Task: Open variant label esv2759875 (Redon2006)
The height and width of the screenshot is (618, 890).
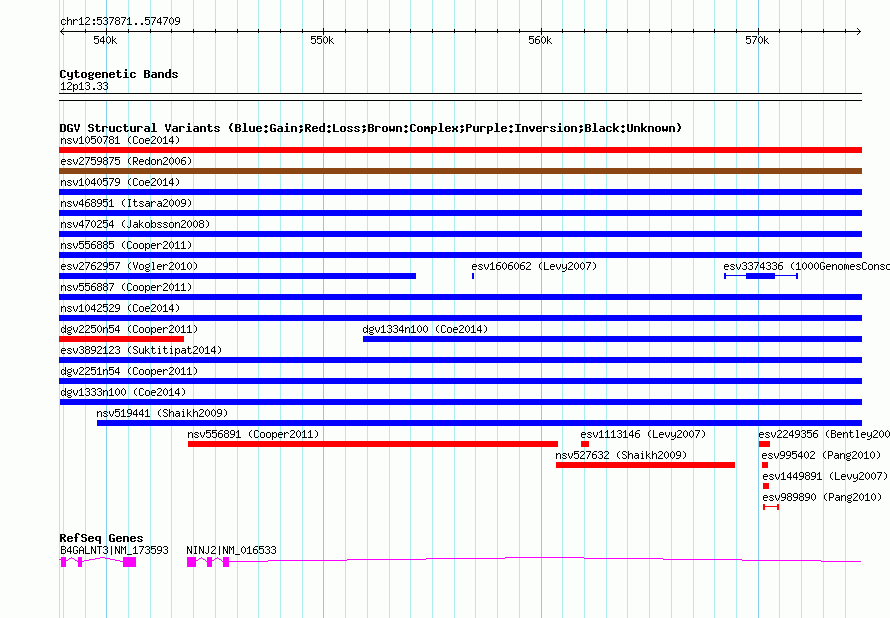Action: [x=126, y=161]
